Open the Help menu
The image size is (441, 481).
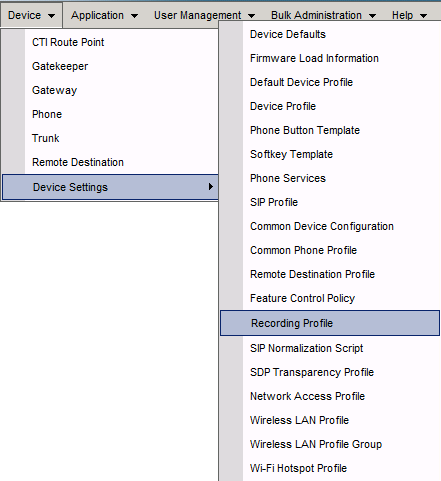(409, 15)
